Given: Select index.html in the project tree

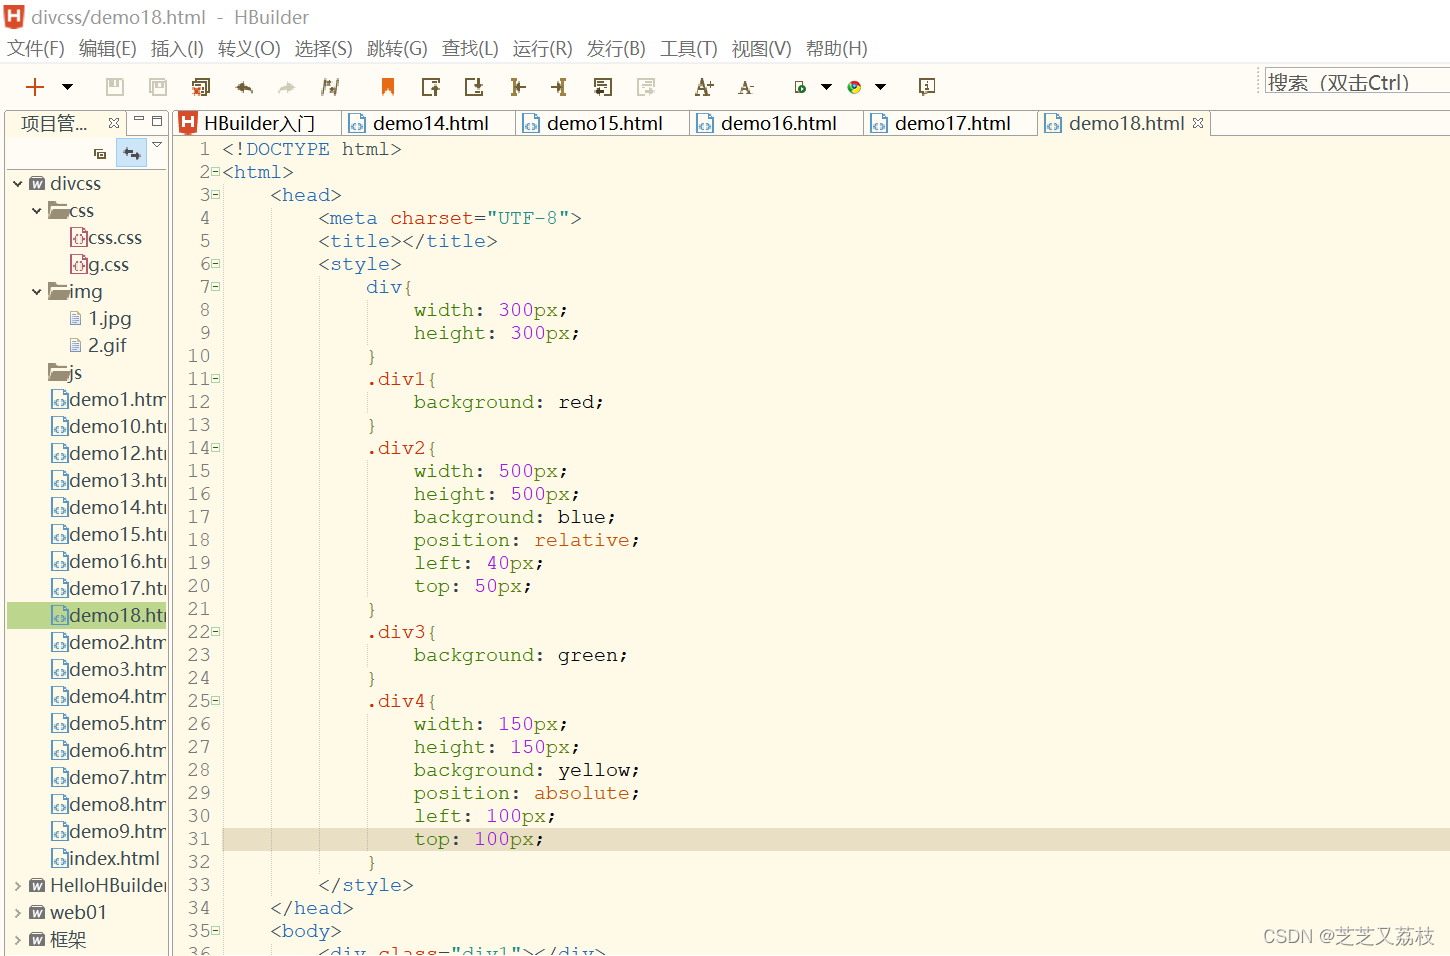Looking at the screenshot, I should 105,859.
